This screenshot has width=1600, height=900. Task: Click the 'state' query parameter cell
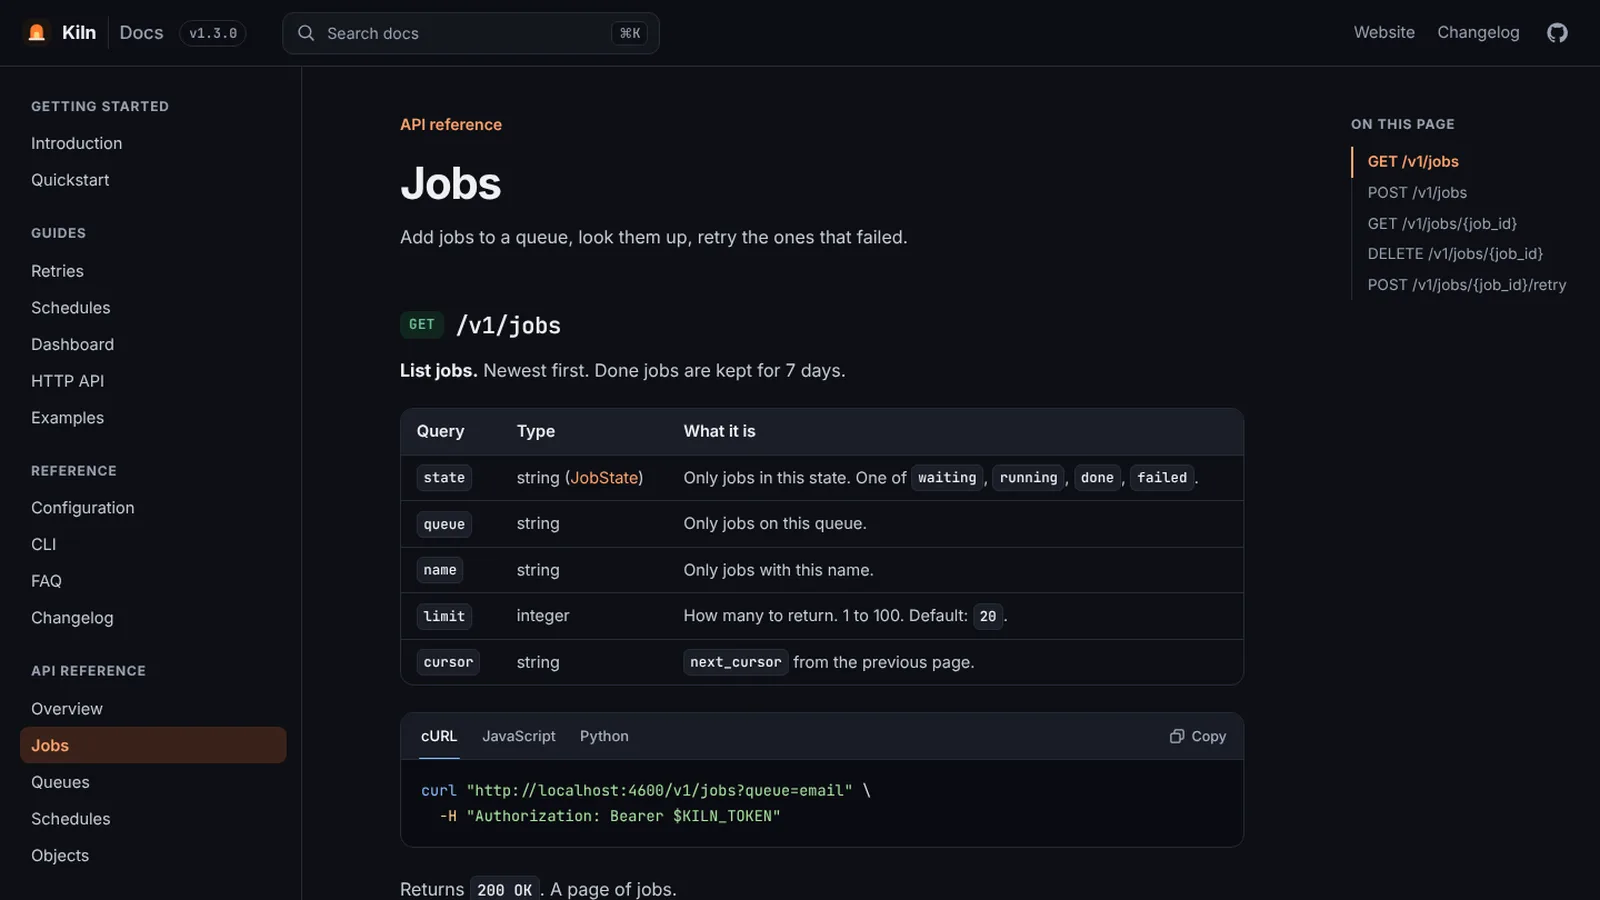(x=444, y=478)
